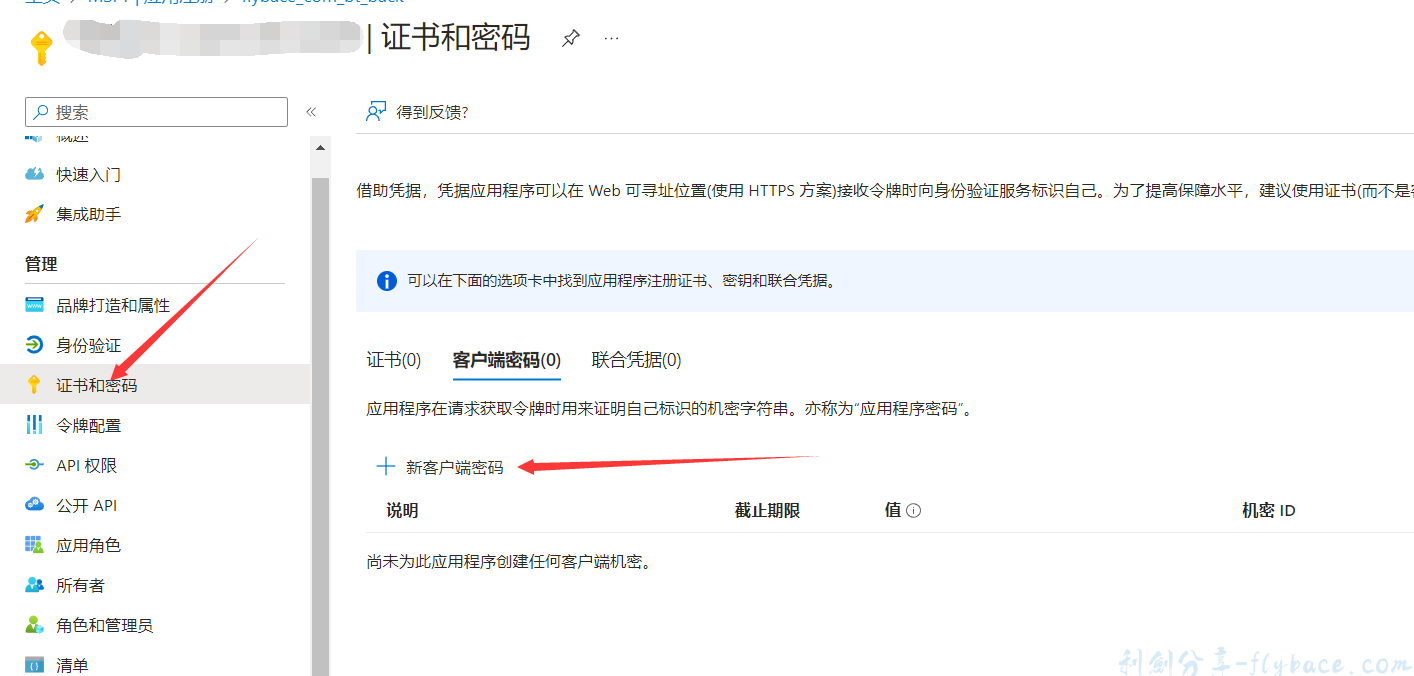The width and height of the screenshot is (1414, 676).
Task: Click the 集成助手 rocket icon
Action: 35,214
